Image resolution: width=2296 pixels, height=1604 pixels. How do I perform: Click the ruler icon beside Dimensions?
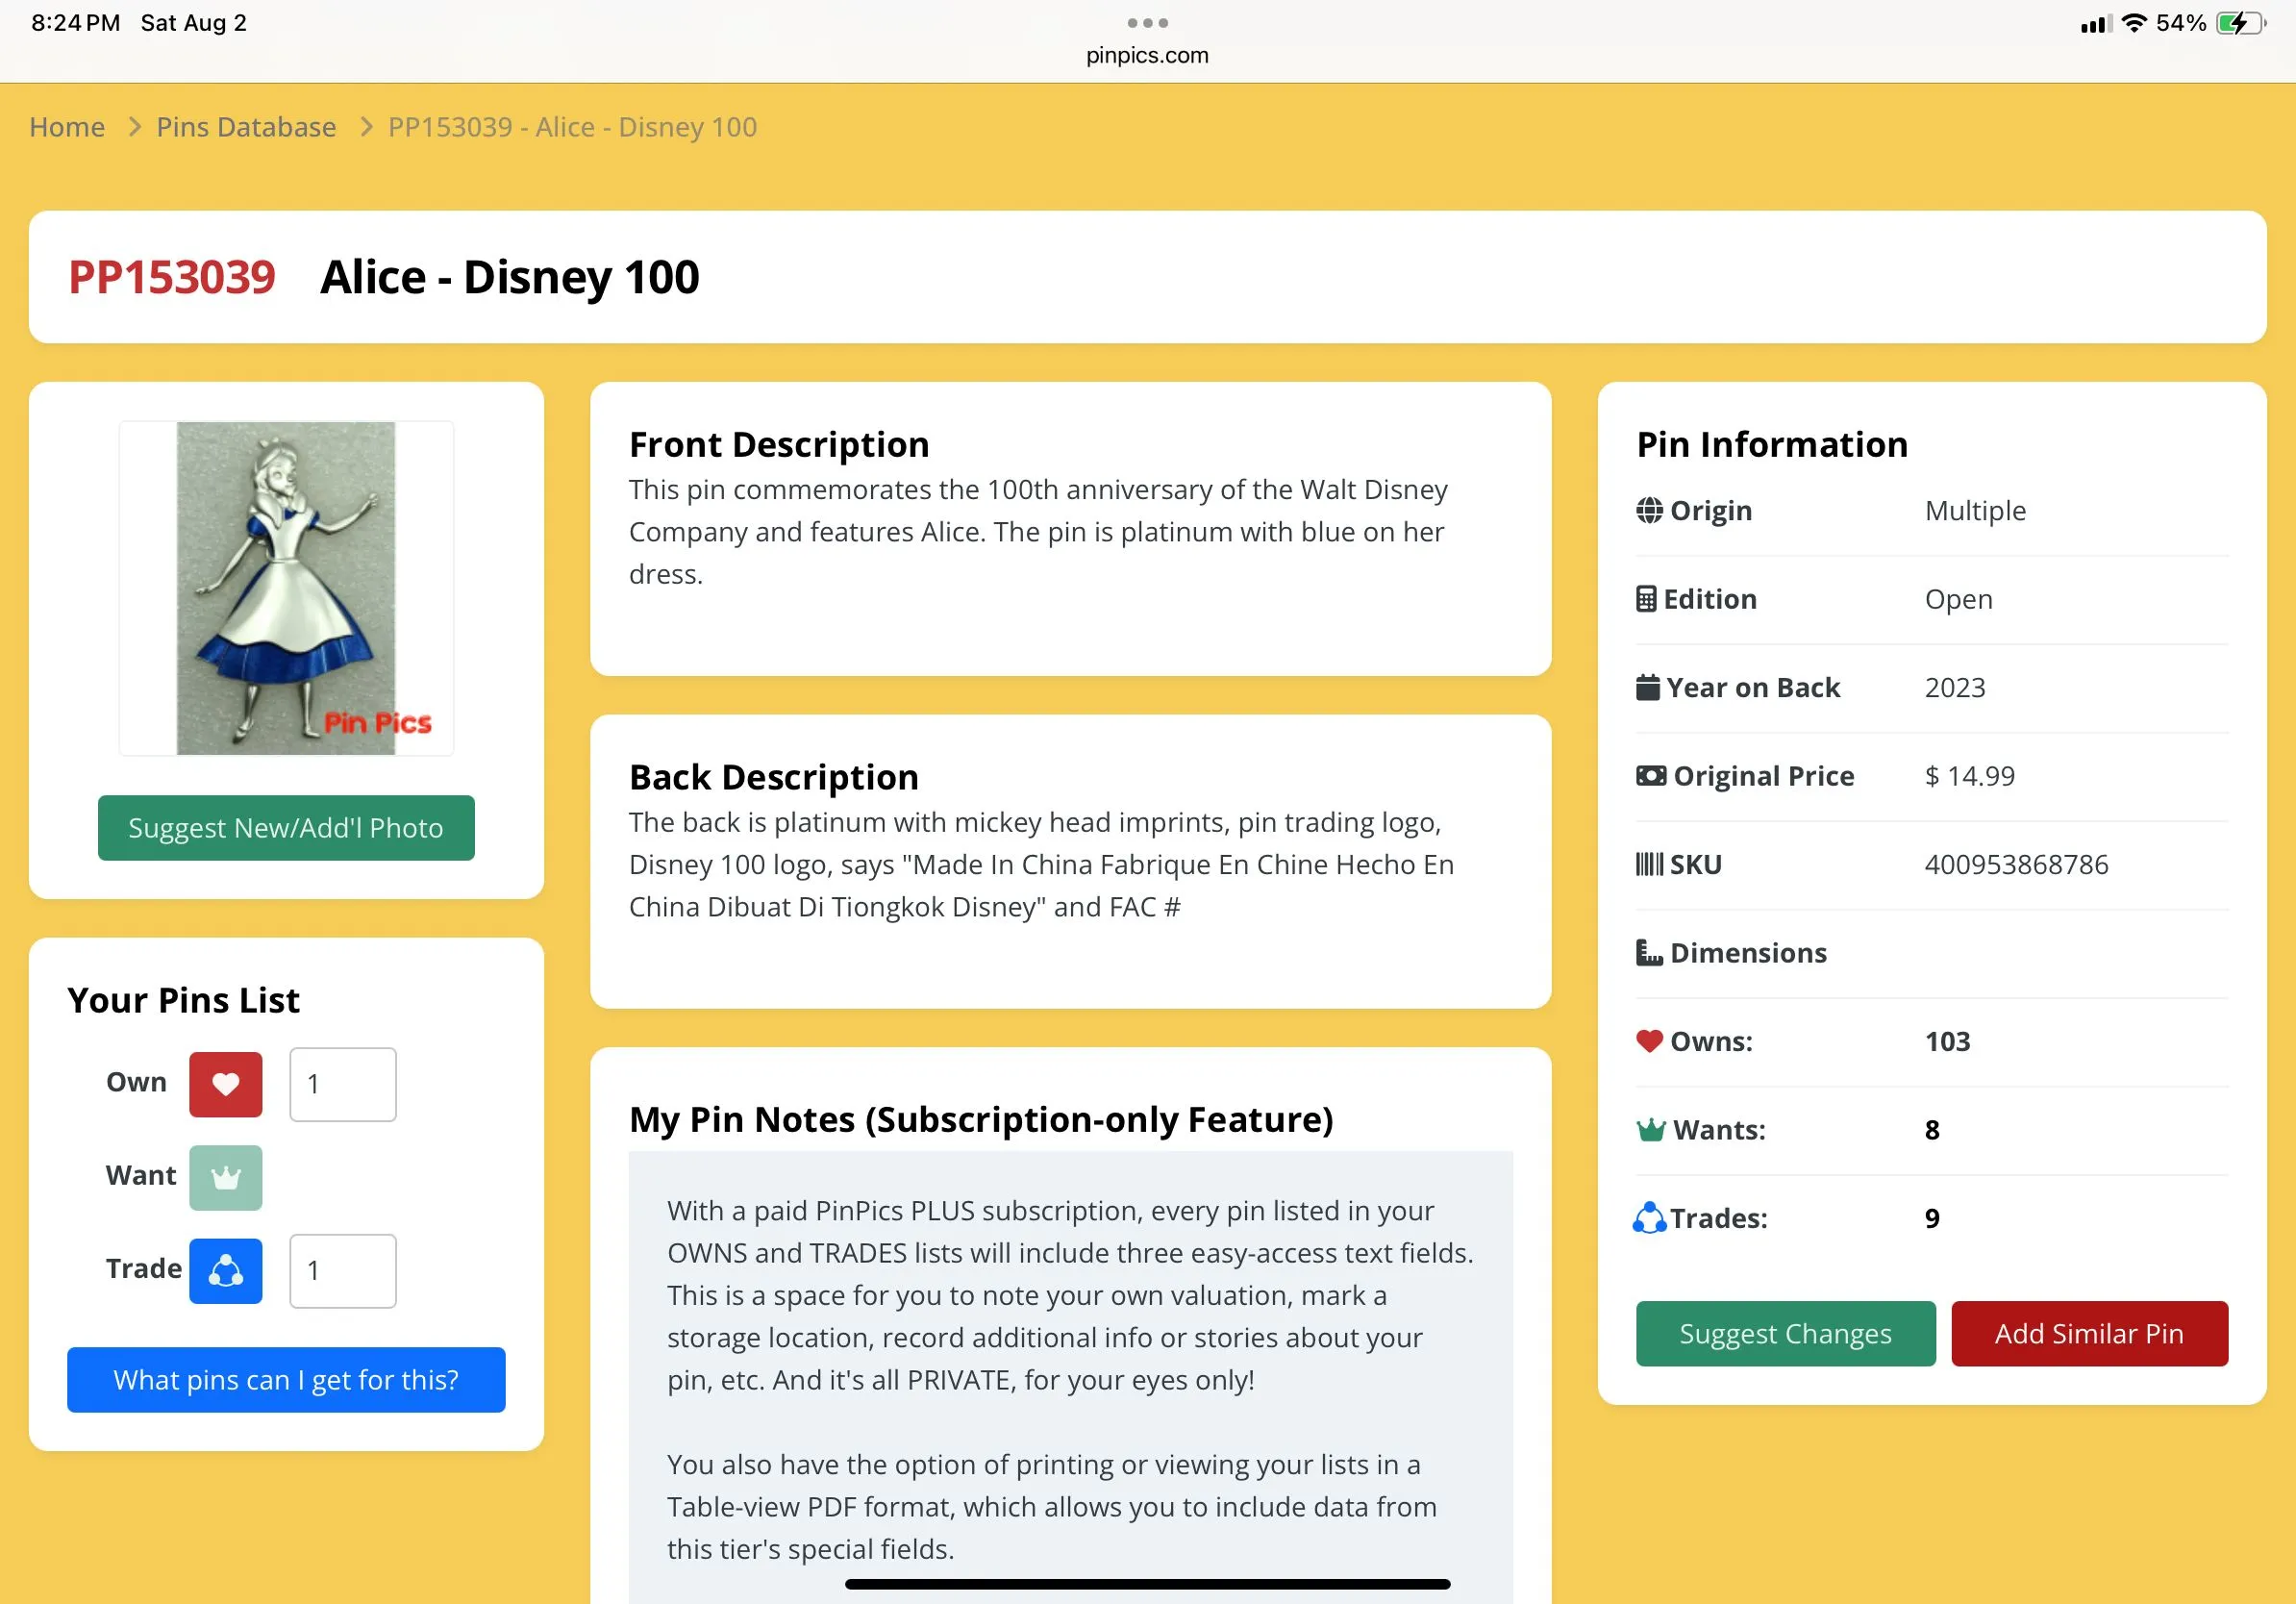coord(1649,953)
